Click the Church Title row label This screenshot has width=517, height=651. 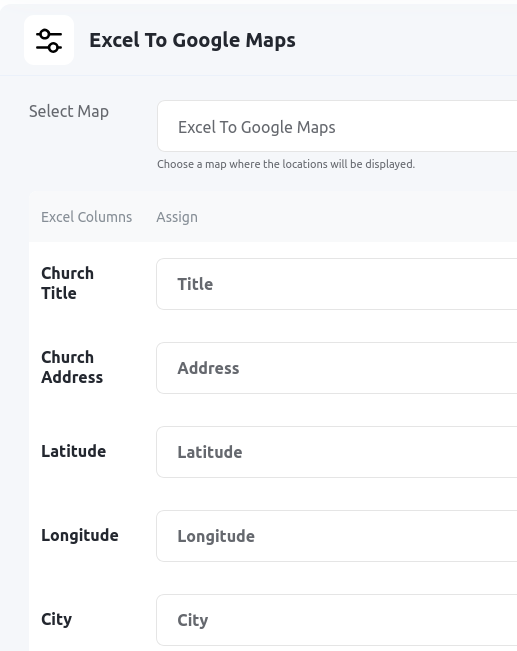point(67,283)
